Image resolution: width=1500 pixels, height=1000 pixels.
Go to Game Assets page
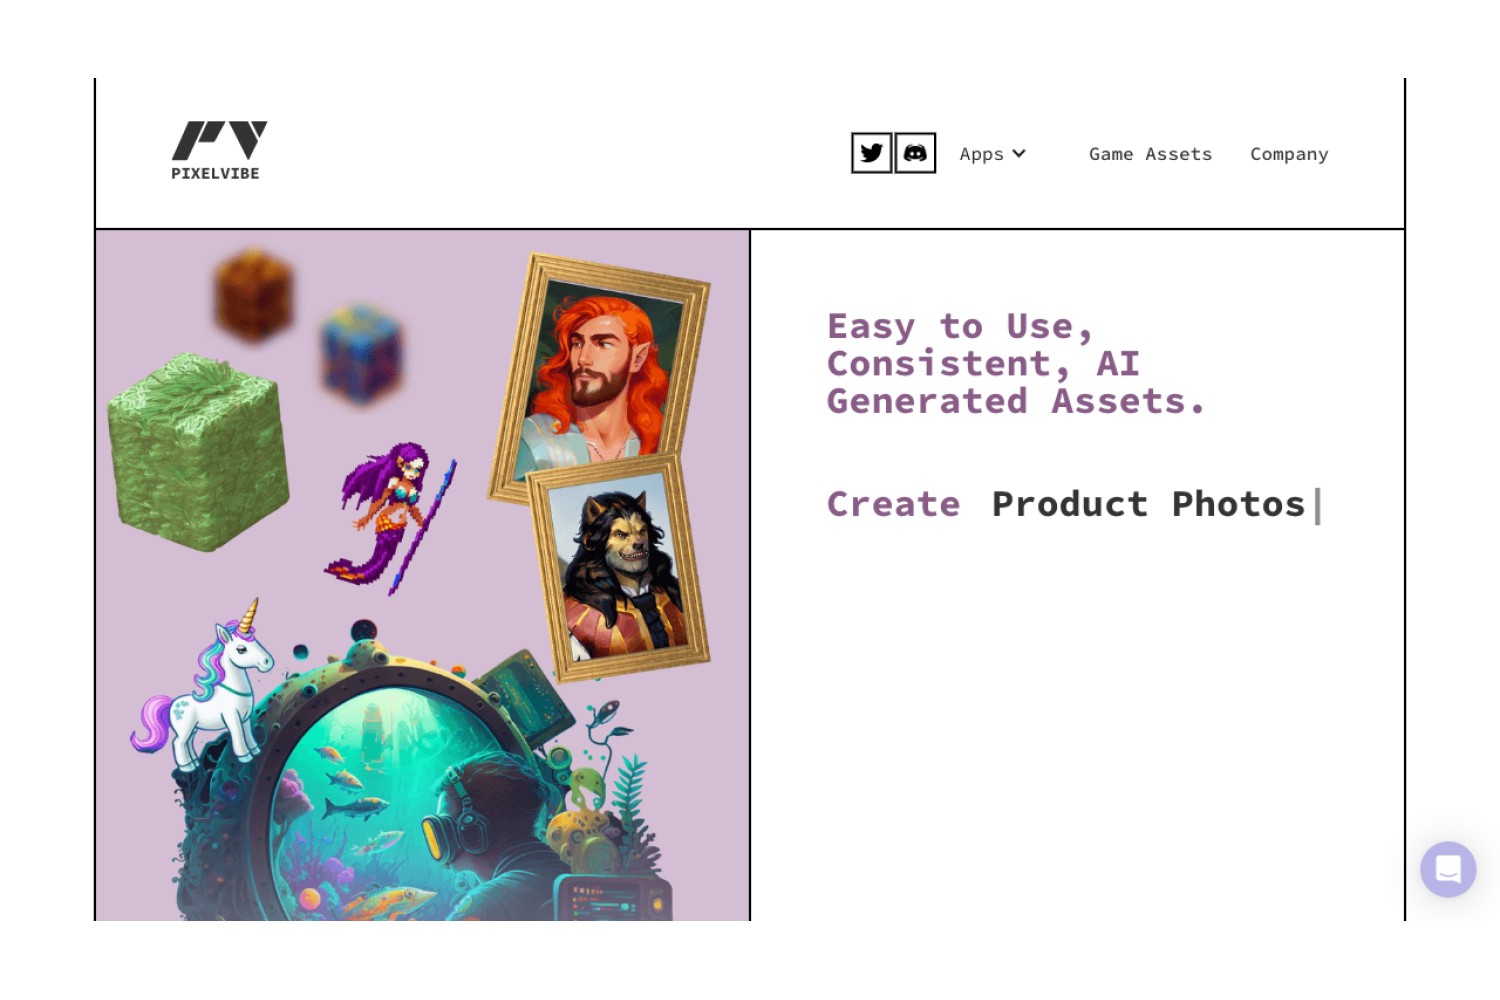[x=1150, y=154]
